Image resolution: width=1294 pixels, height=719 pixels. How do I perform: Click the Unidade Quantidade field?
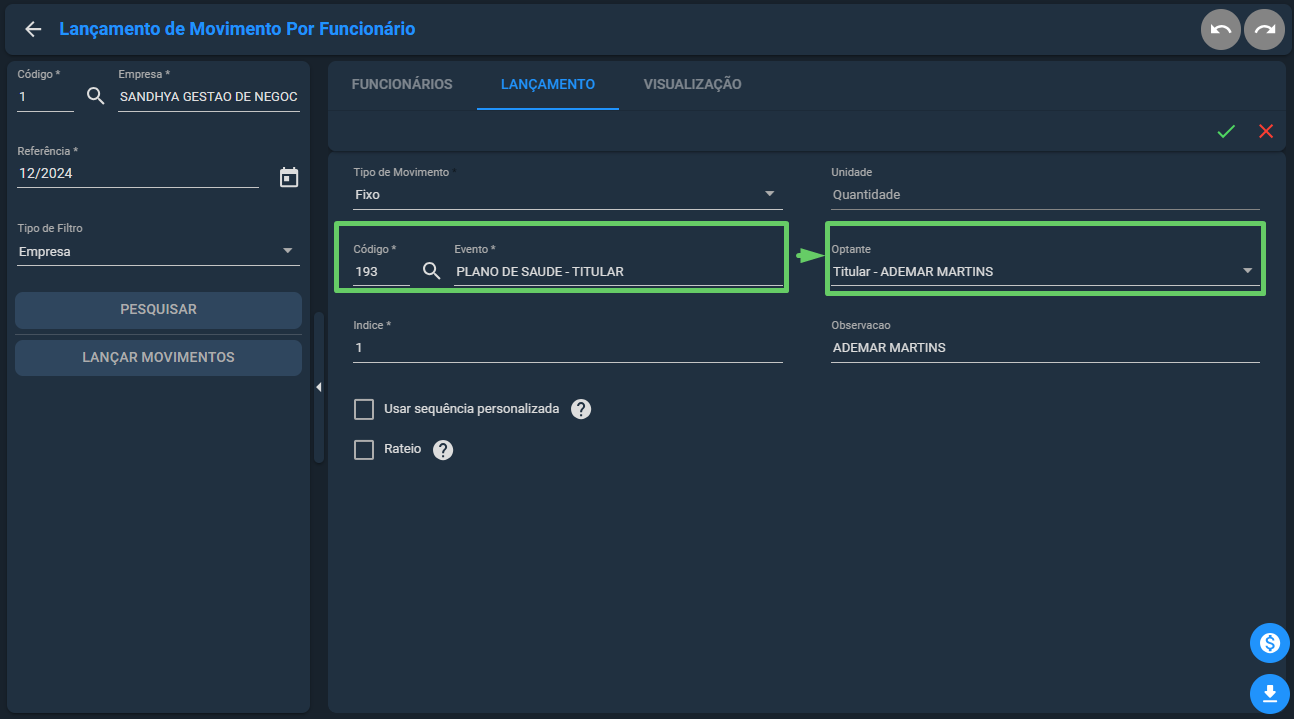1045,195
